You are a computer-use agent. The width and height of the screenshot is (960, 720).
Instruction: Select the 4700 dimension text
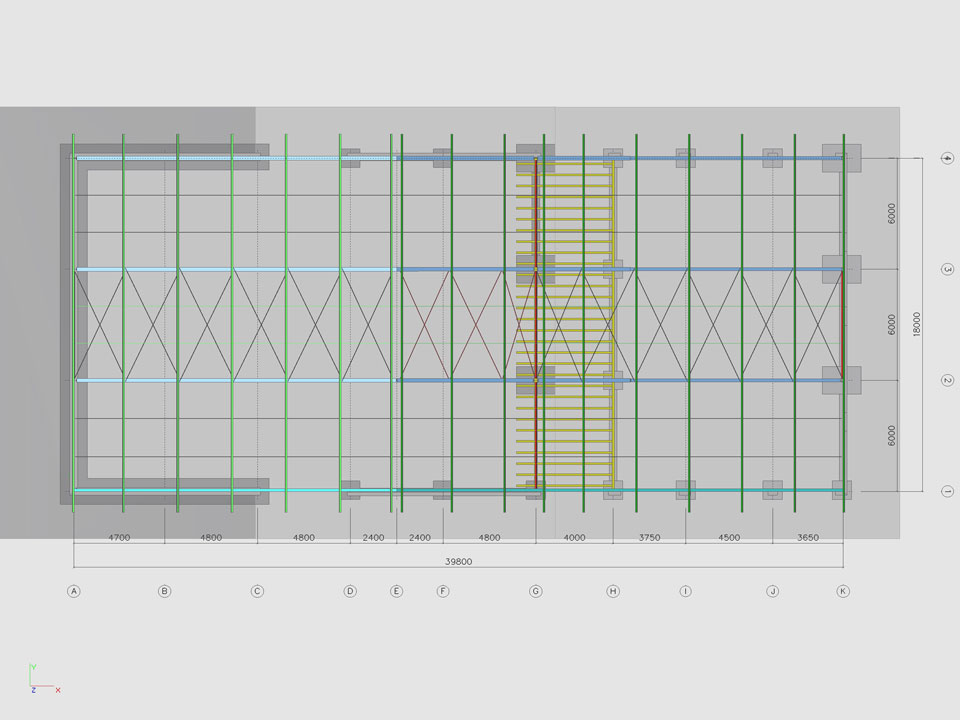pyautogui.click(x=119, y=538)
